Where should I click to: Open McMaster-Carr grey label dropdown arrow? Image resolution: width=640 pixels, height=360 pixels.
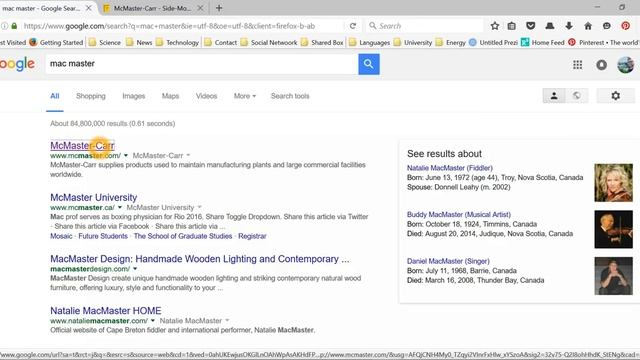point(188,156)
